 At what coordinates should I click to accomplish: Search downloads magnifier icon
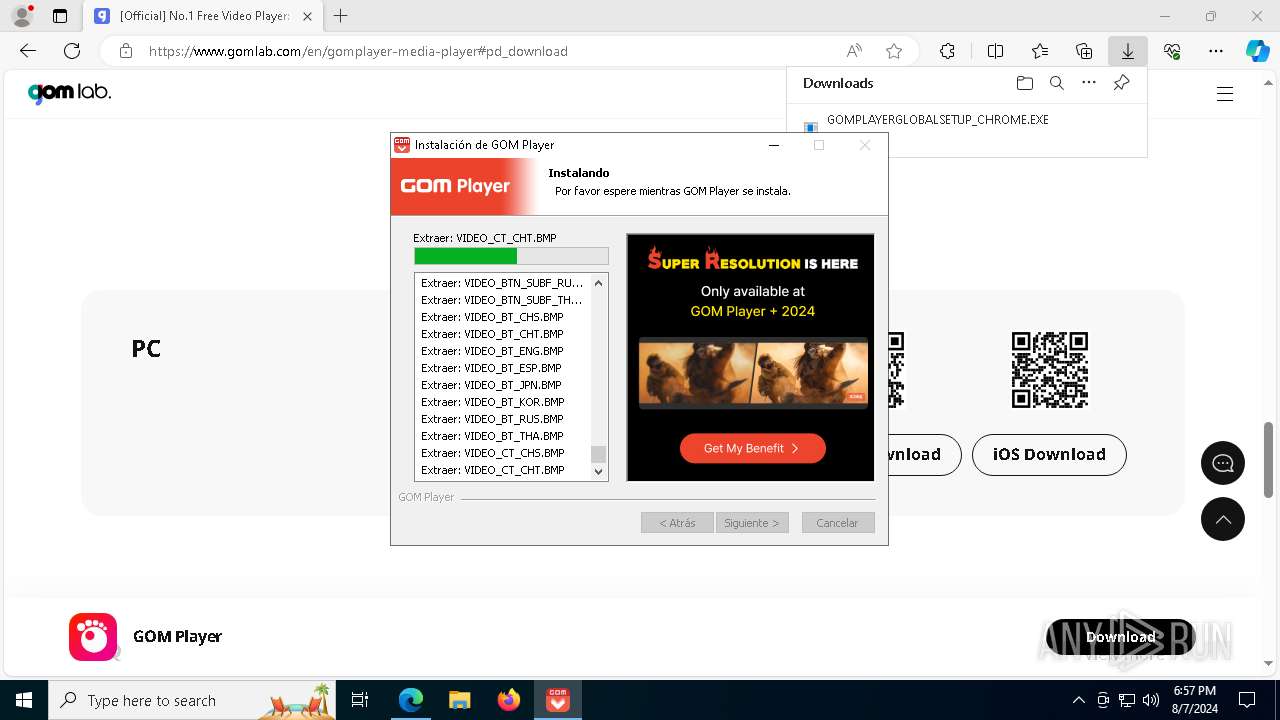tap(1056, 83)
